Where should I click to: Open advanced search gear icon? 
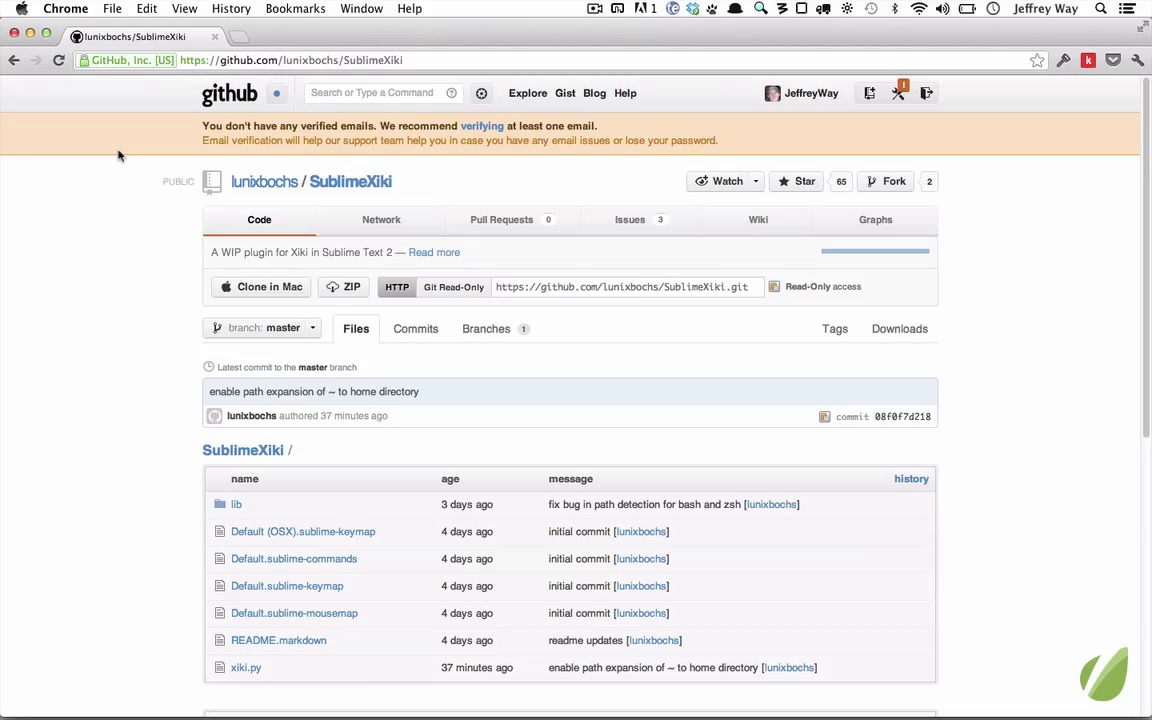(481, 93)
